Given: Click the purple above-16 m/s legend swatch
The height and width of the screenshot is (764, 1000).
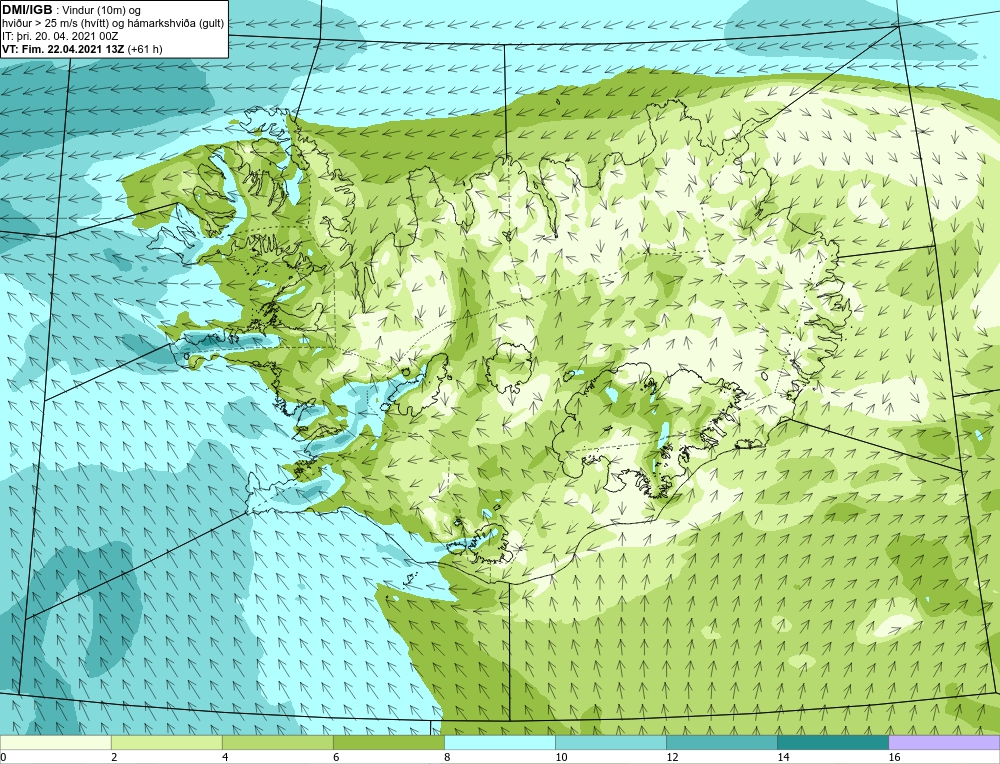Looking at the screenshot, I should pos(944,742).
